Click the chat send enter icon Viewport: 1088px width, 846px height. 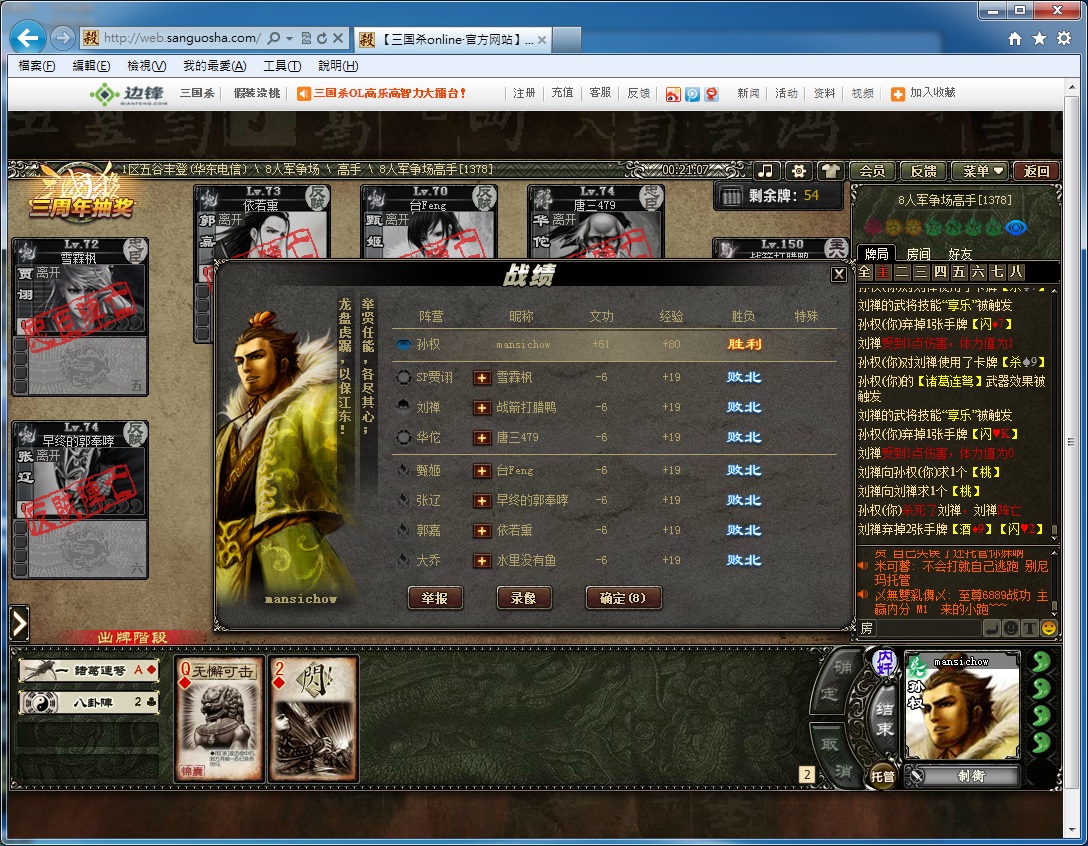992,628
